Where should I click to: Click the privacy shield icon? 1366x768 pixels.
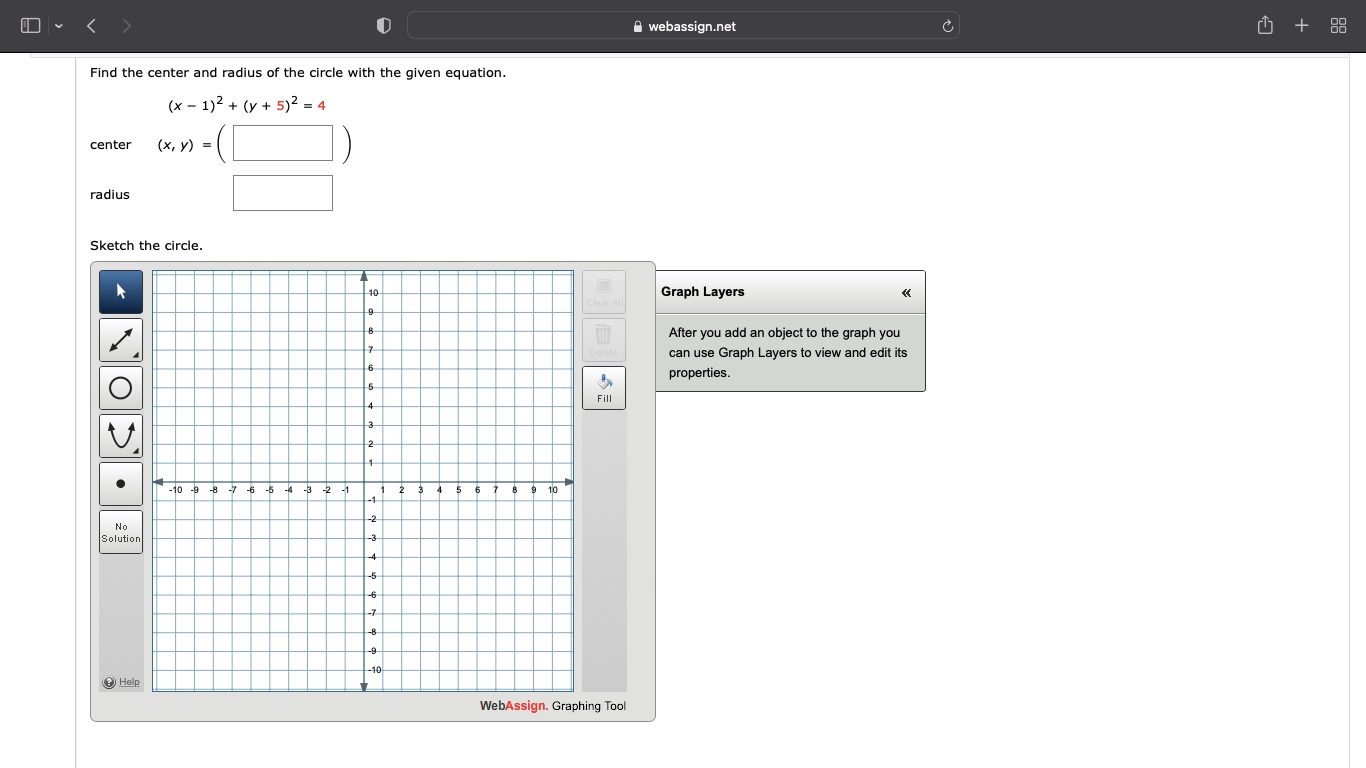[383, 26]
